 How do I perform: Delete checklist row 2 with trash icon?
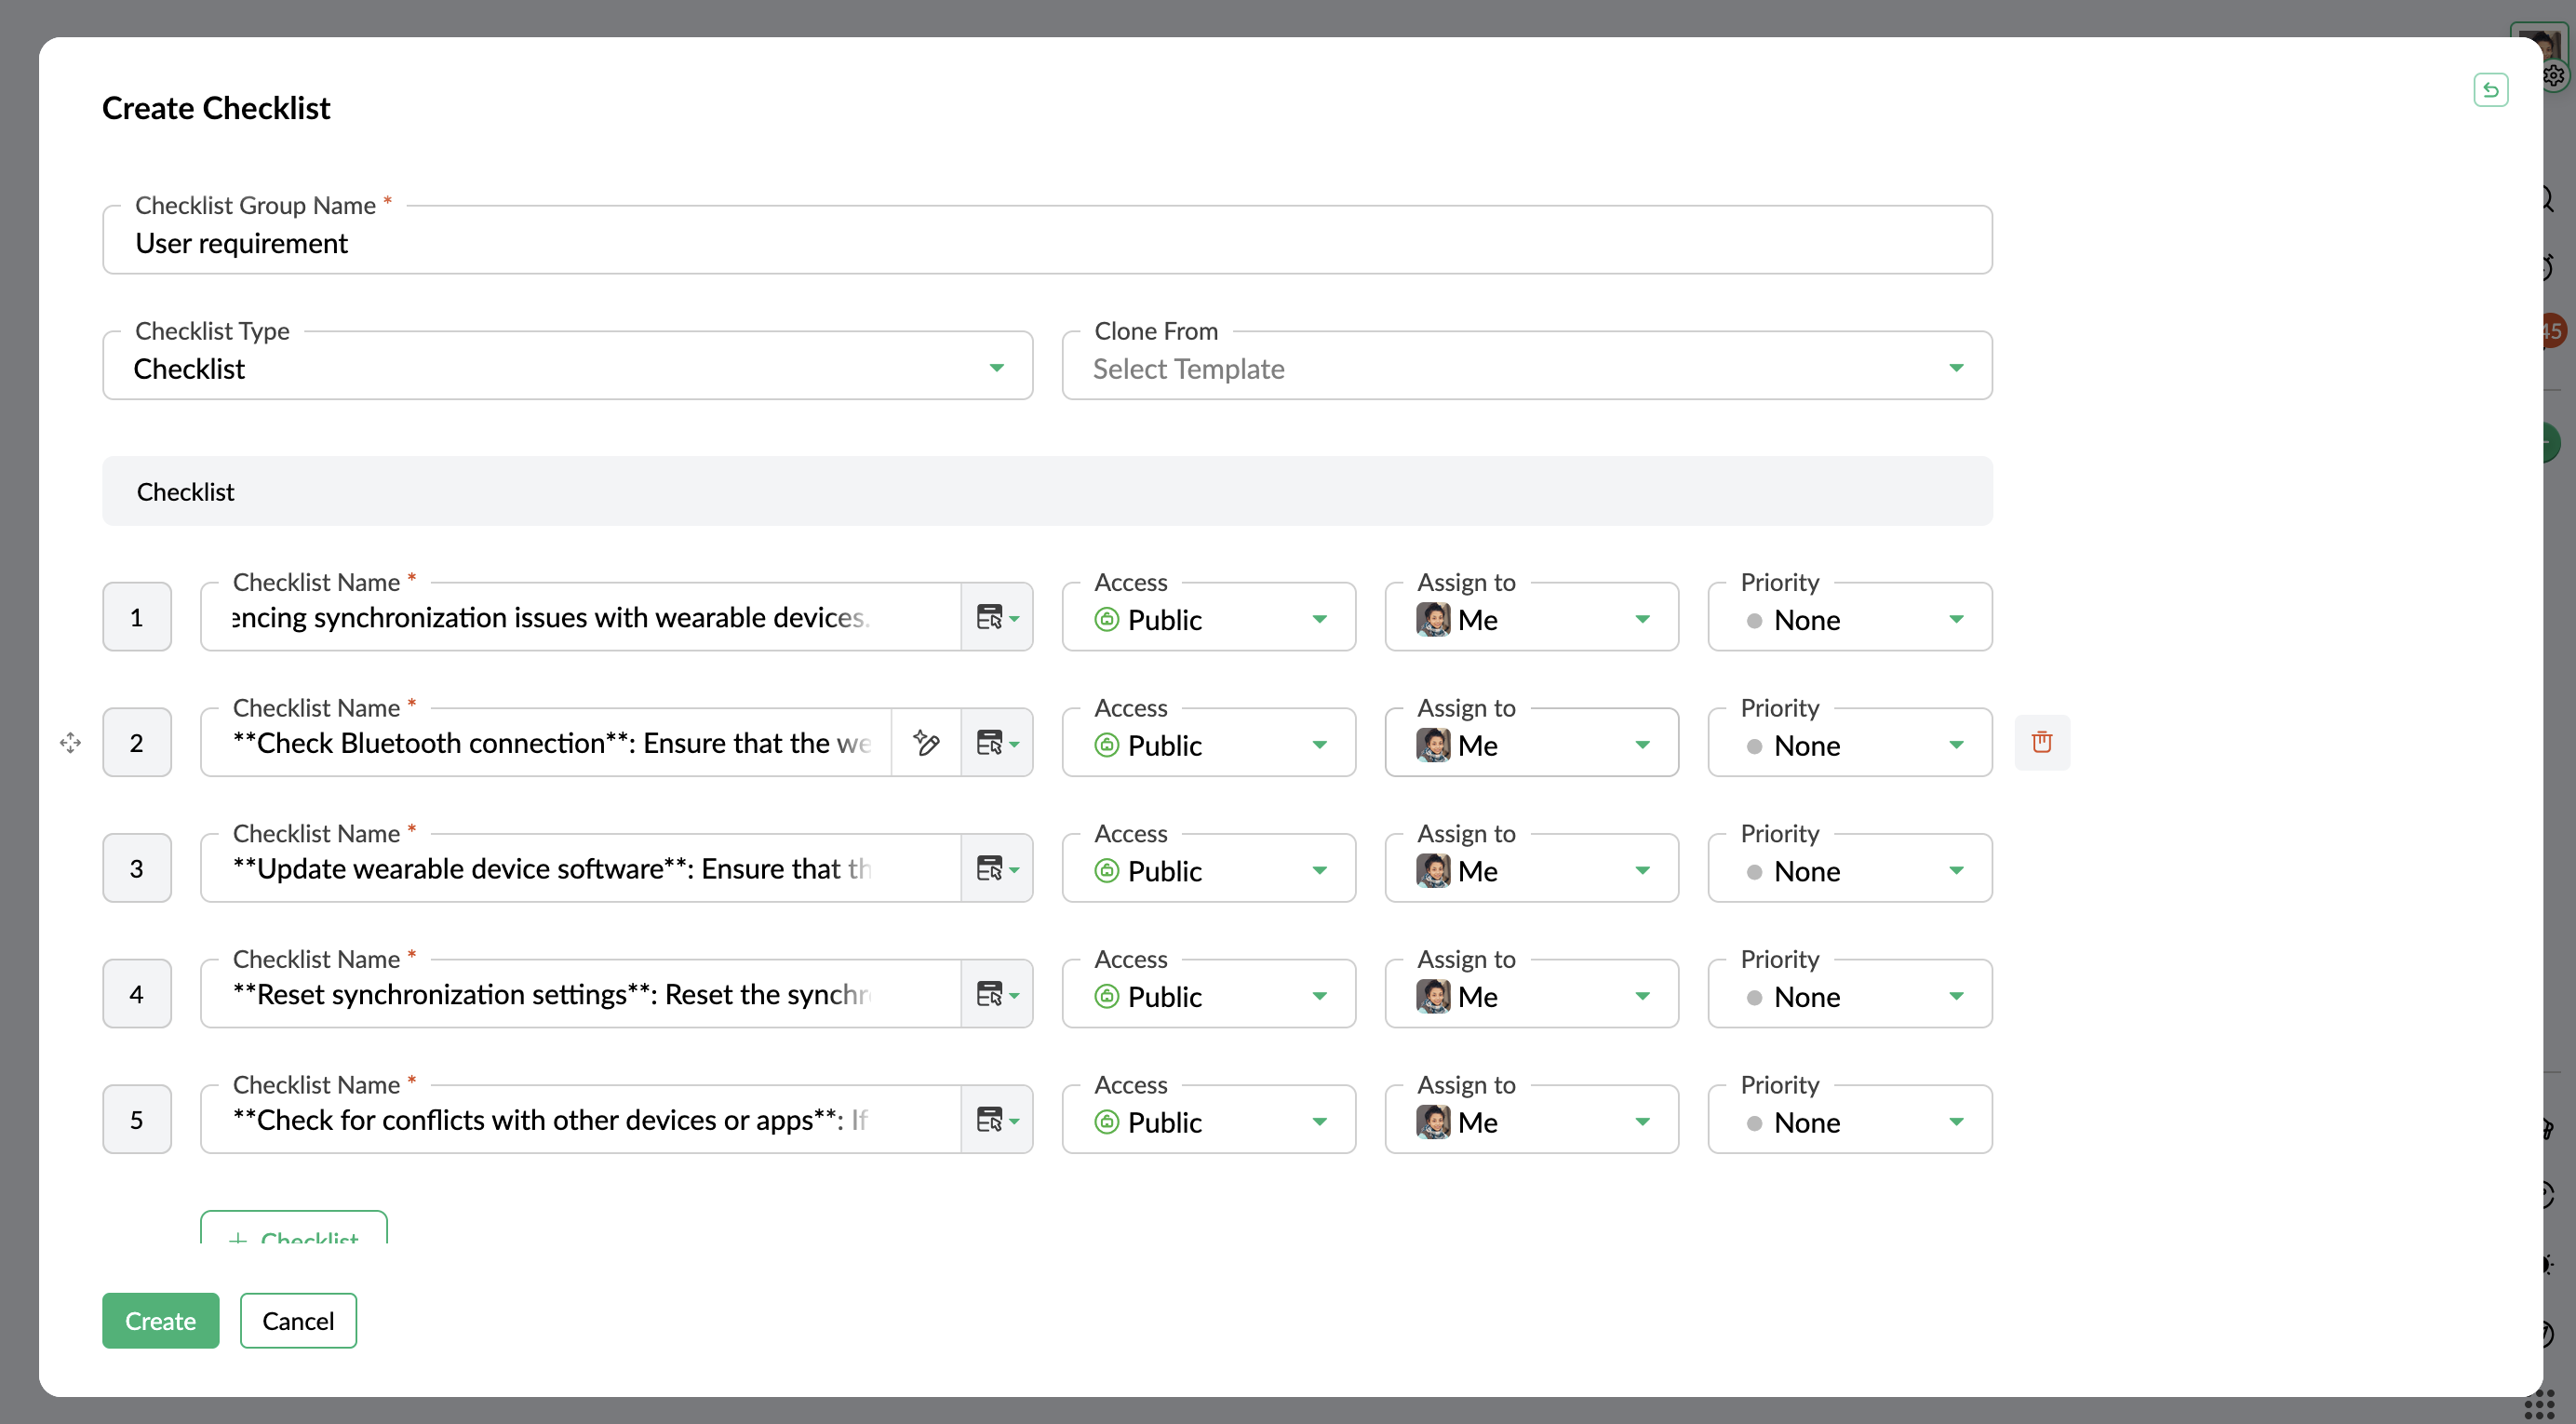[2041, 742]
